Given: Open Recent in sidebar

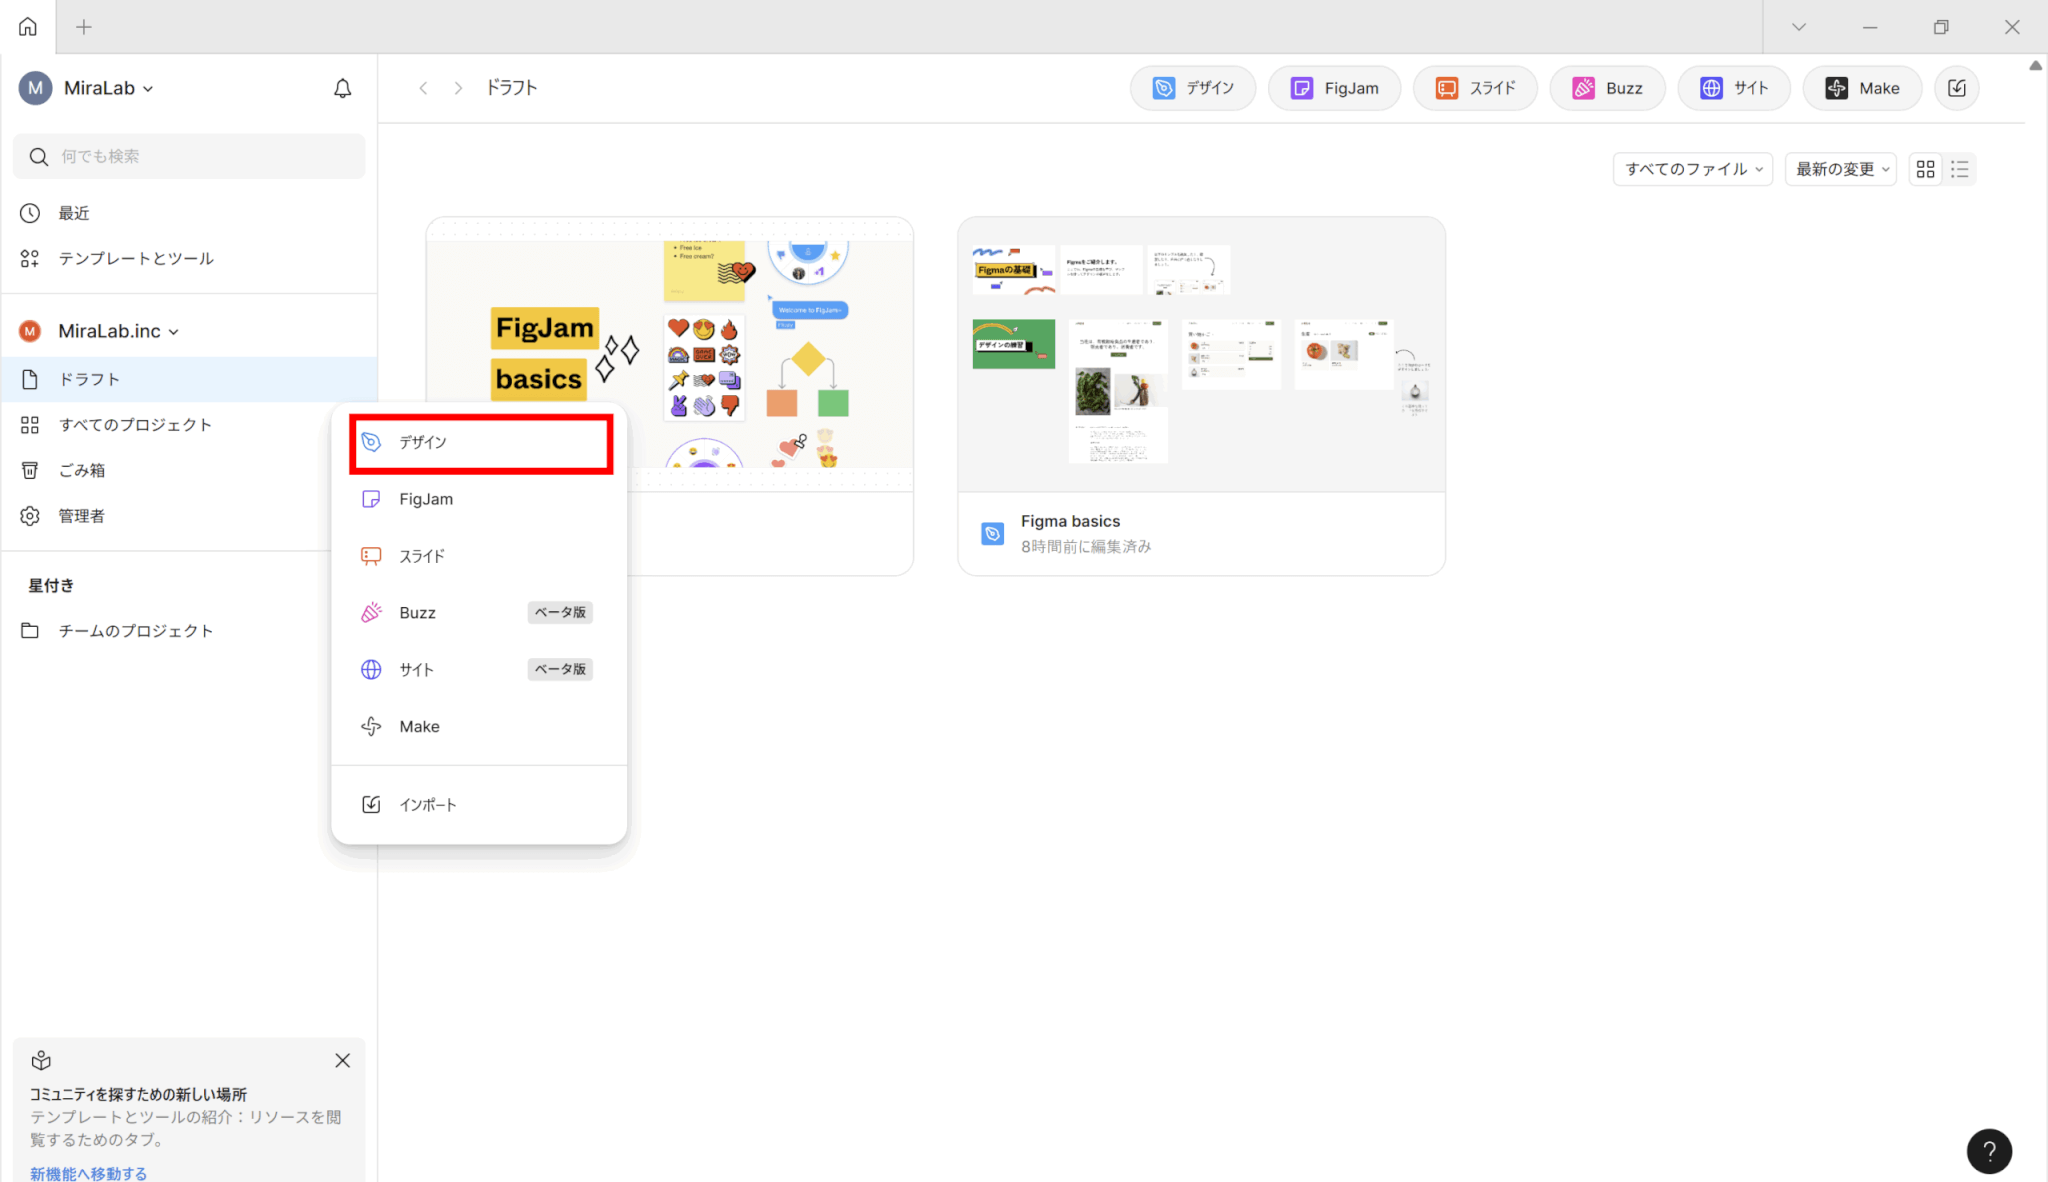Looking at the screenshot, I should 189,213.
